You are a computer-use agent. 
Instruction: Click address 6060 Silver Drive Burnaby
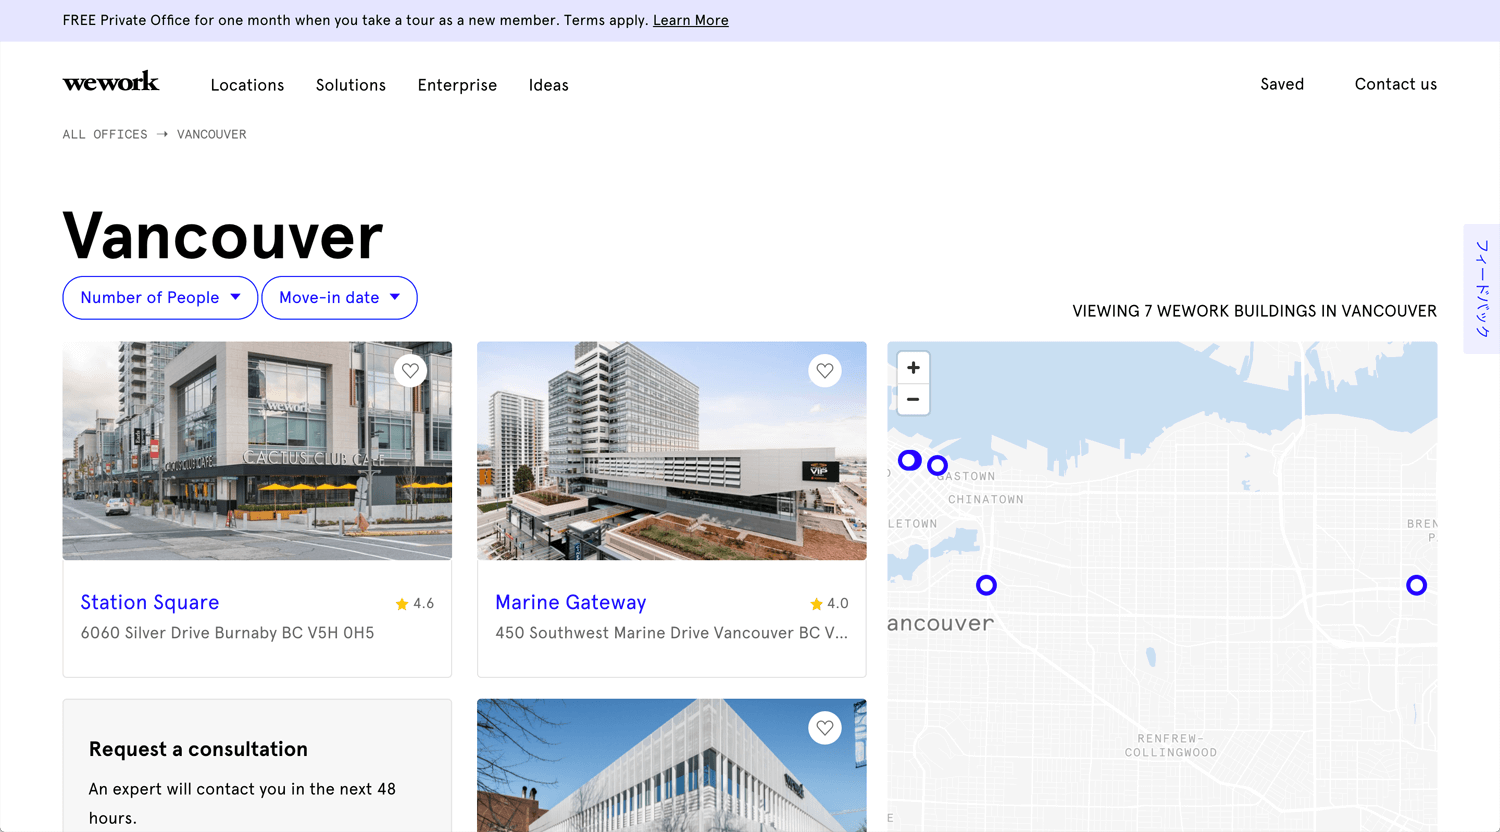click(x=227, y=633)
